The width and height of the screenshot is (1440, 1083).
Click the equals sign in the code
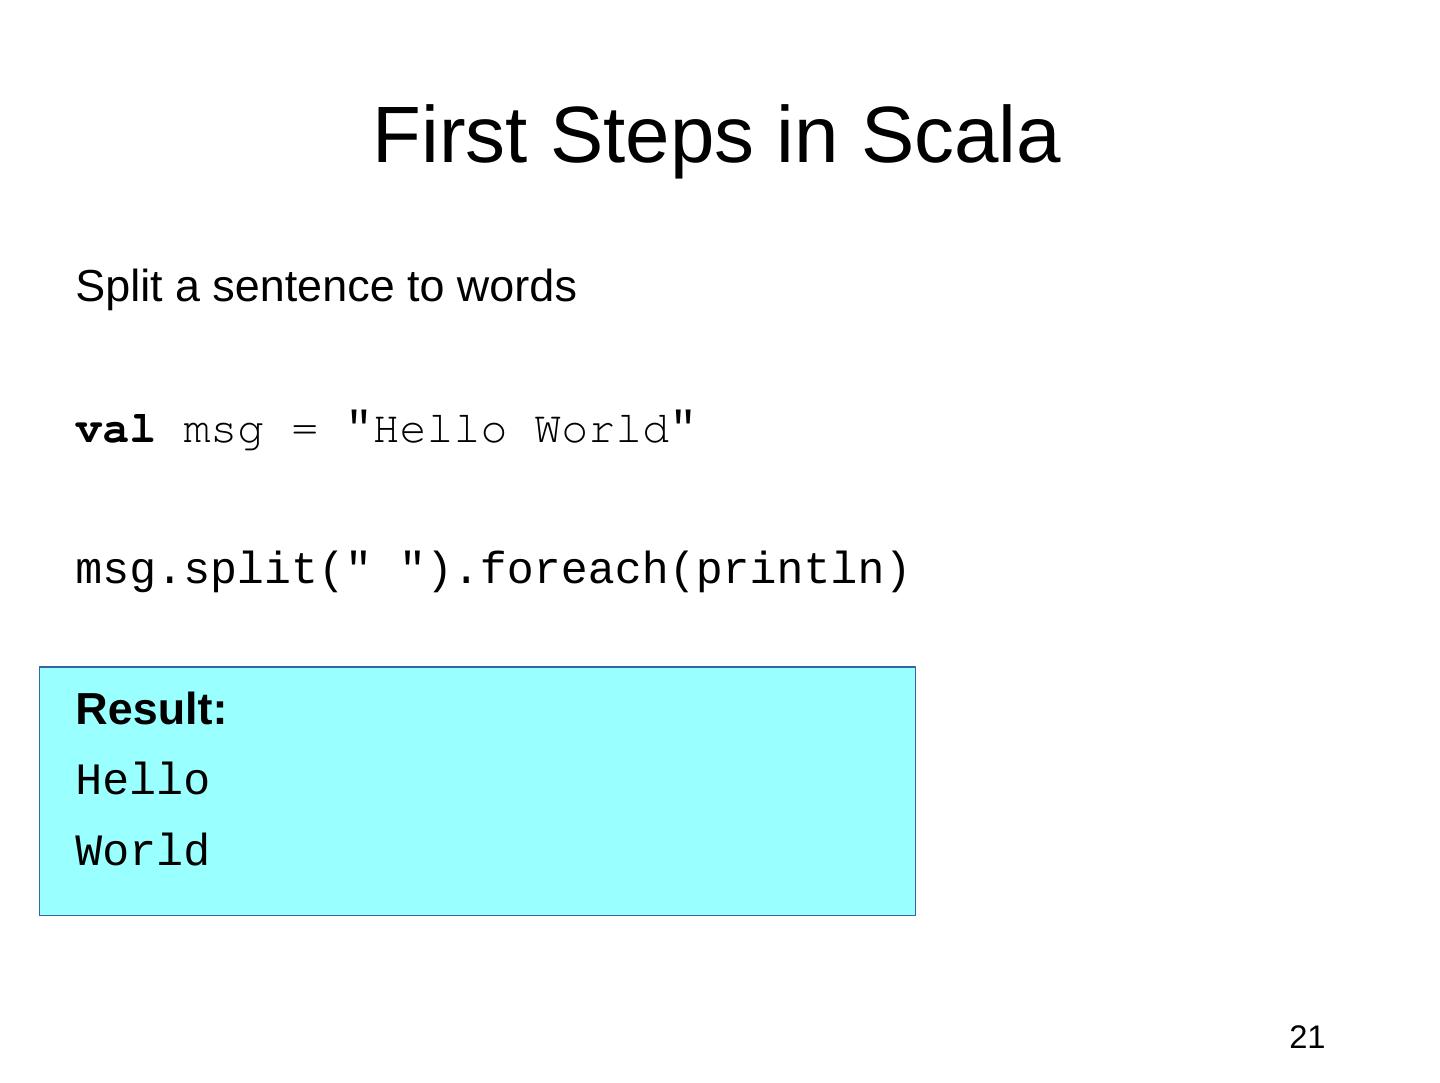pyautogui.click(x=304, y=431)
